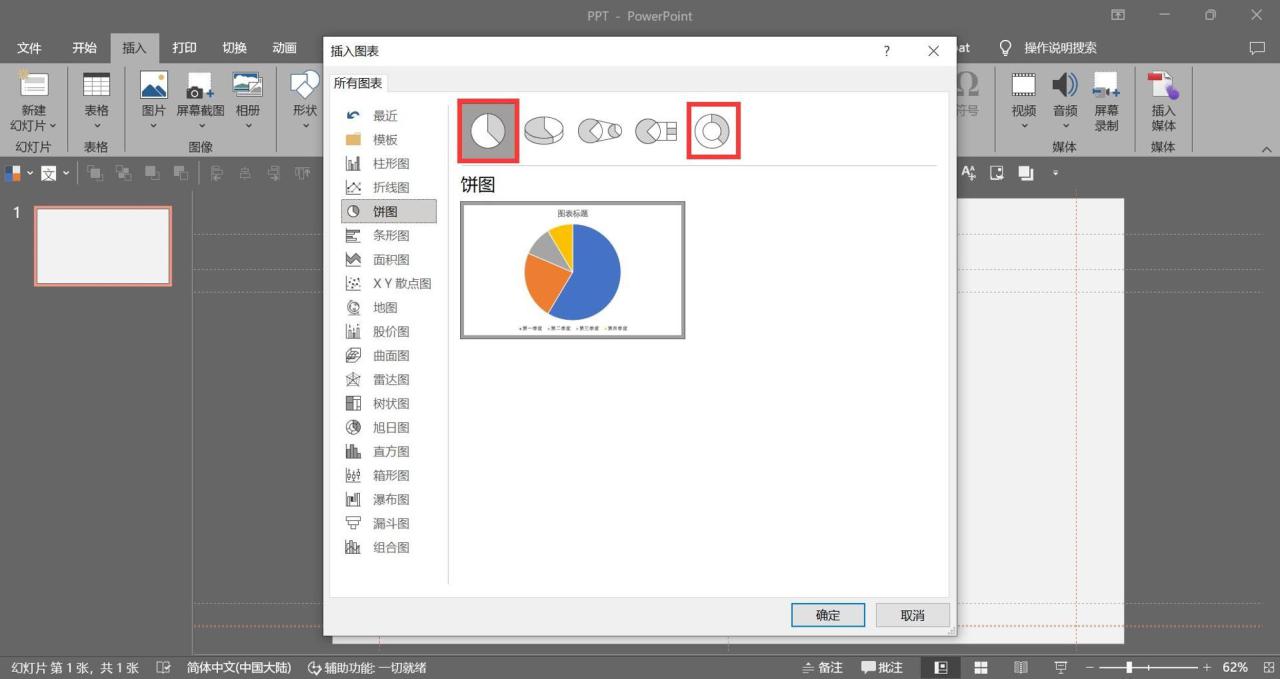
Task: Select the basic pie chart subtype
Action: (x=488, y=131)
